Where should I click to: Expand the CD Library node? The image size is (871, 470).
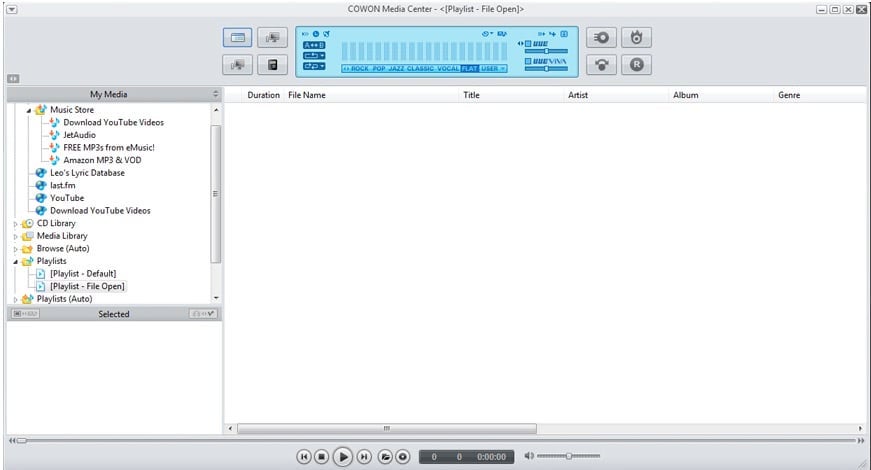click(16, 224)
